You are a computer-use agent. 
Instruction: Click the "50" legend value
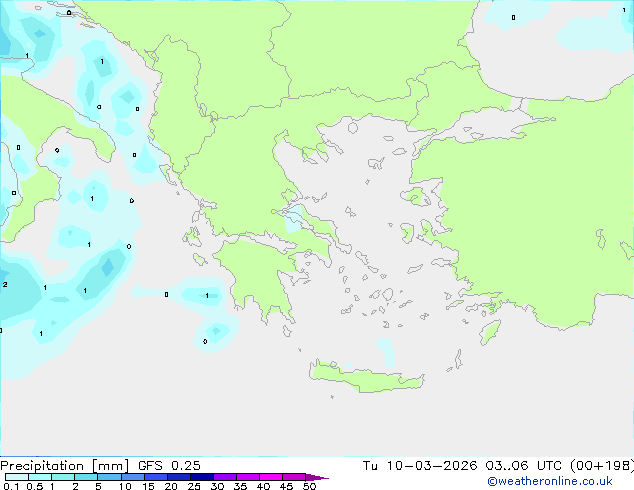(x=309, y=486)
